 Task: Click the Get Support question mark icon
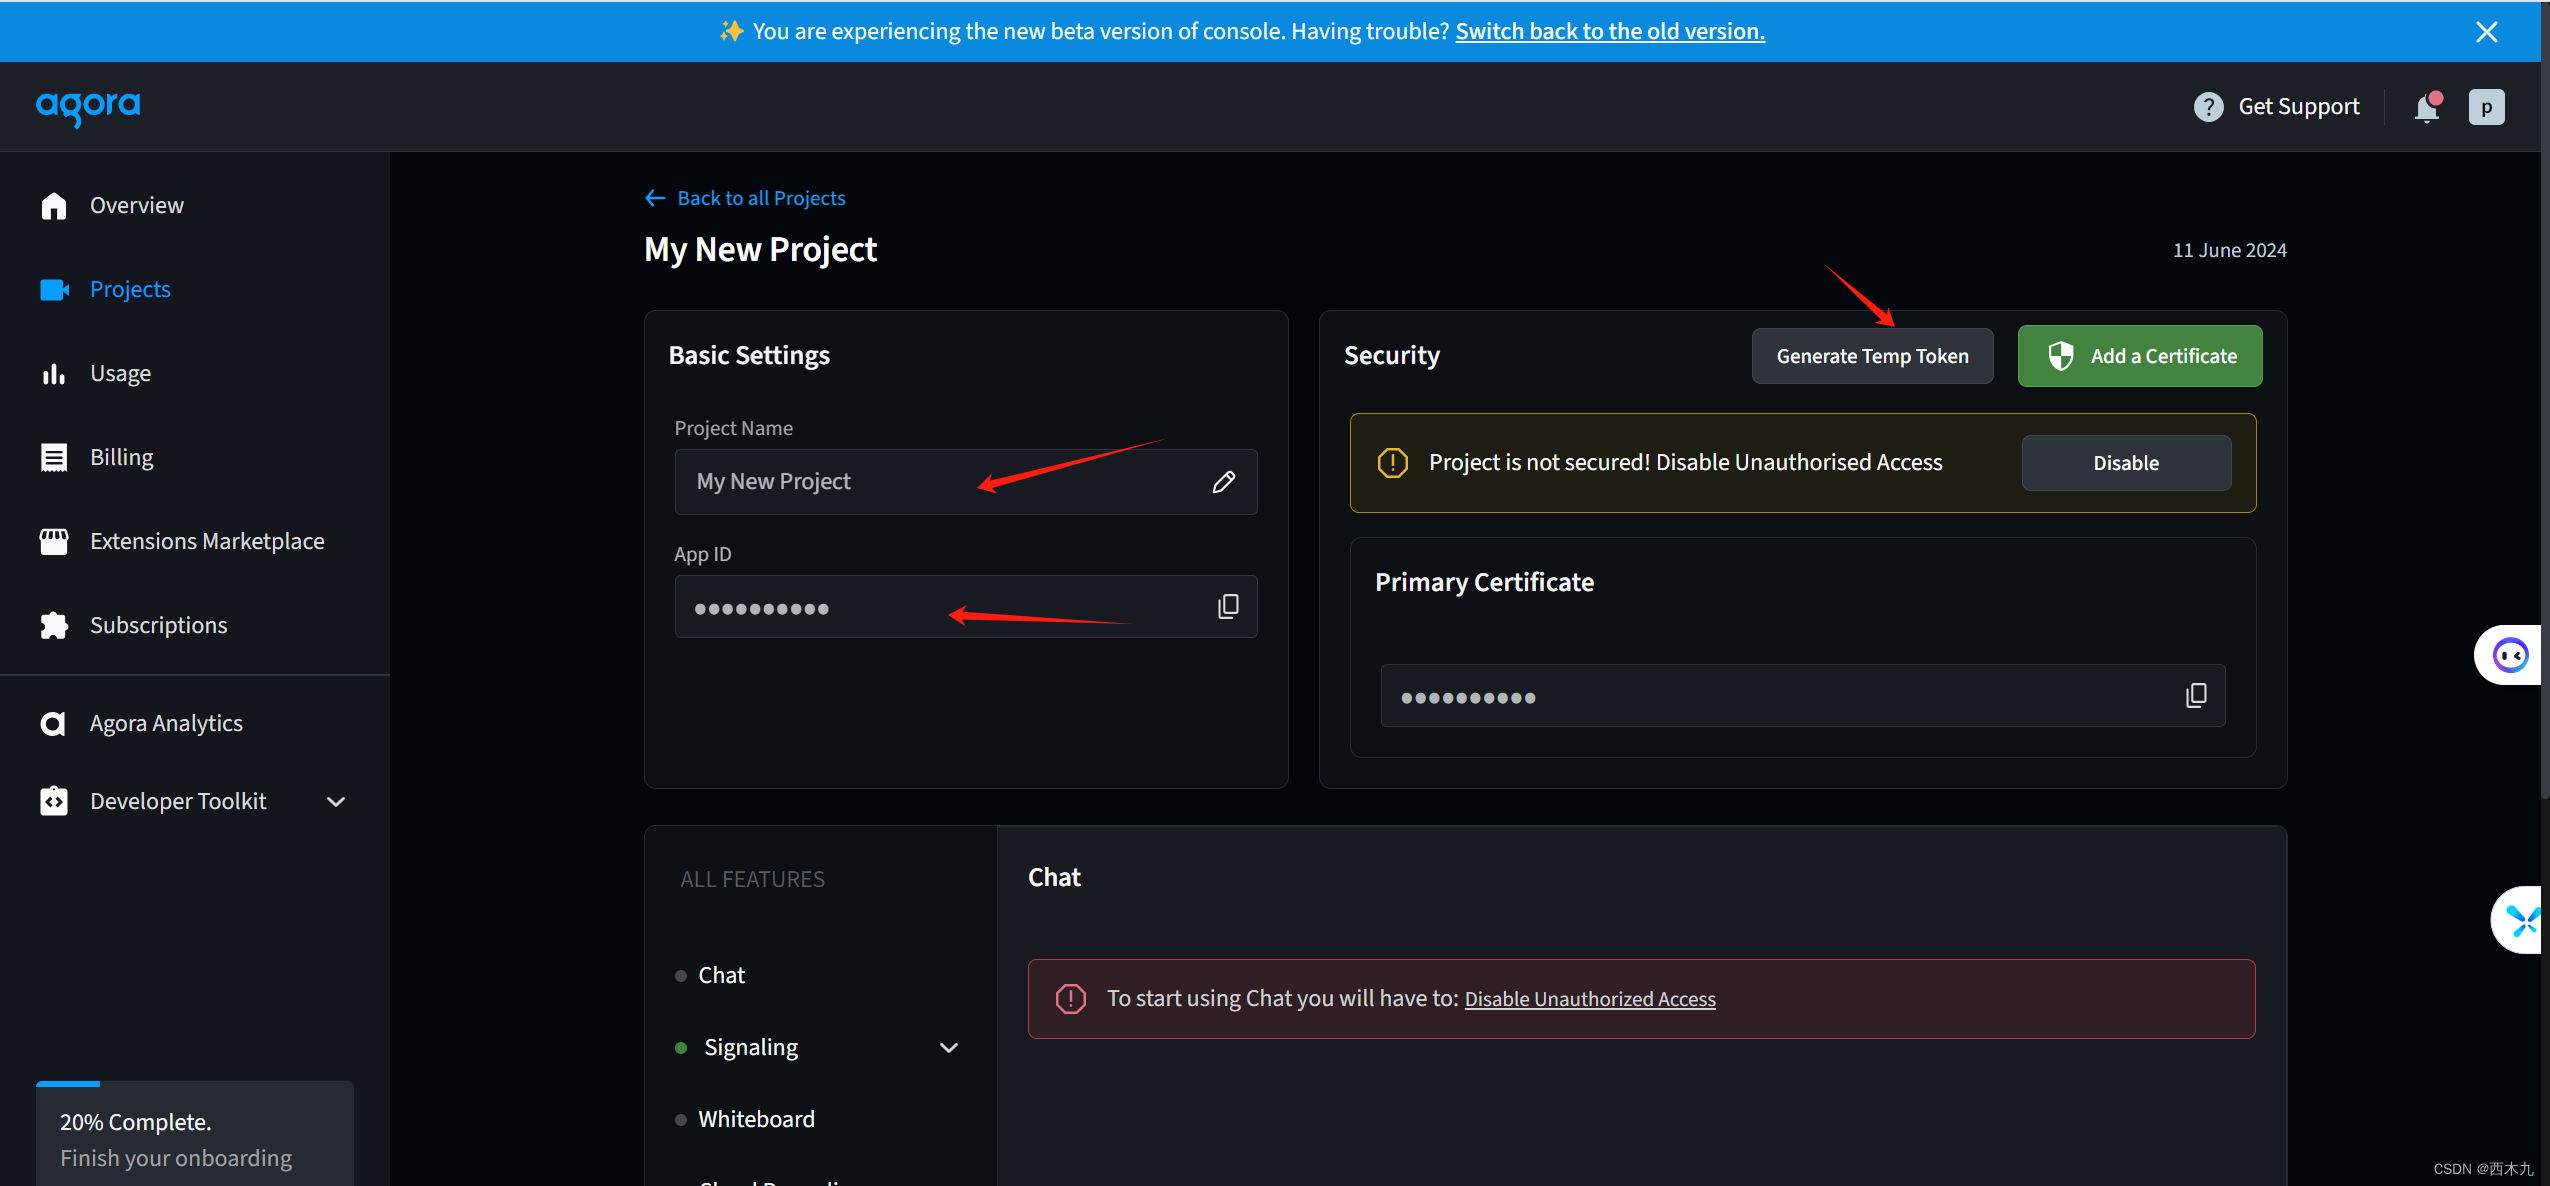click(2208, 107)
